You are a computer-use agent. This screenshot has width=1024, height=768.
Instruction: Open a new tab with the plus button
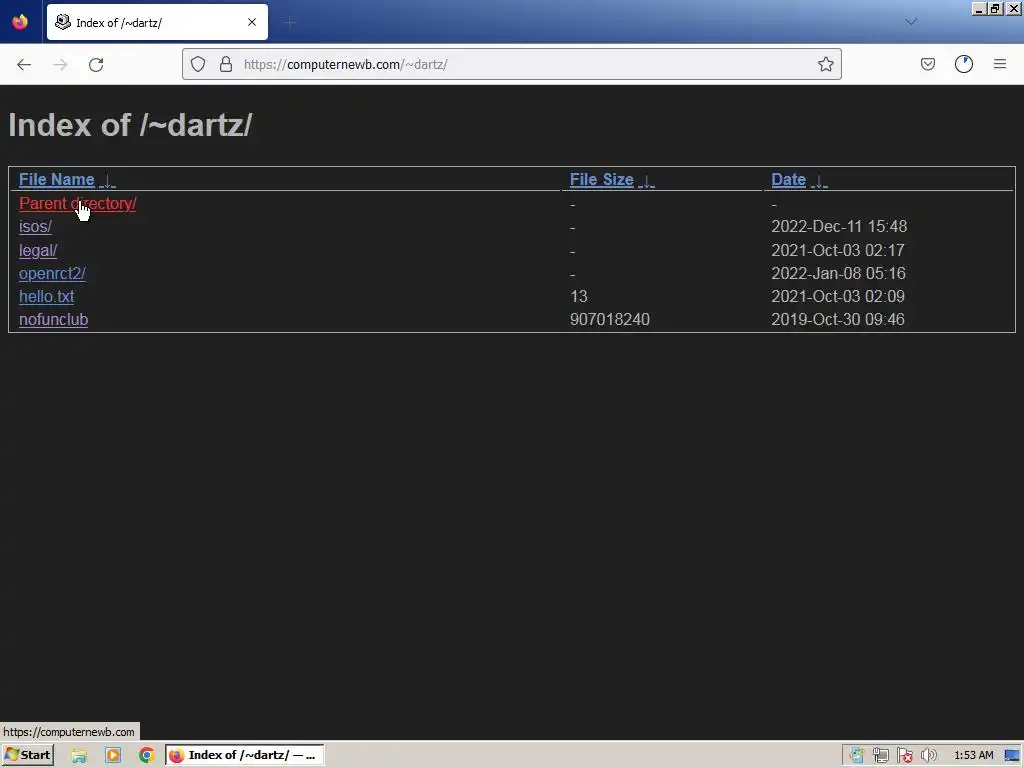tap(290, 23)
